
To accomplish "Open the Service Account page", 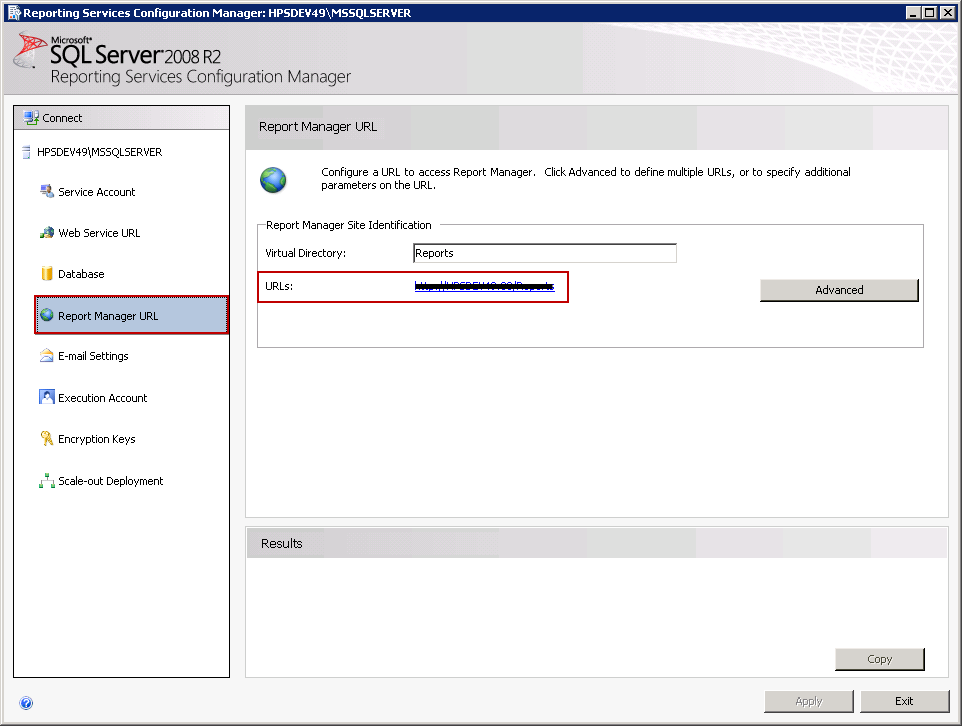I will click(x=96, y=192).
